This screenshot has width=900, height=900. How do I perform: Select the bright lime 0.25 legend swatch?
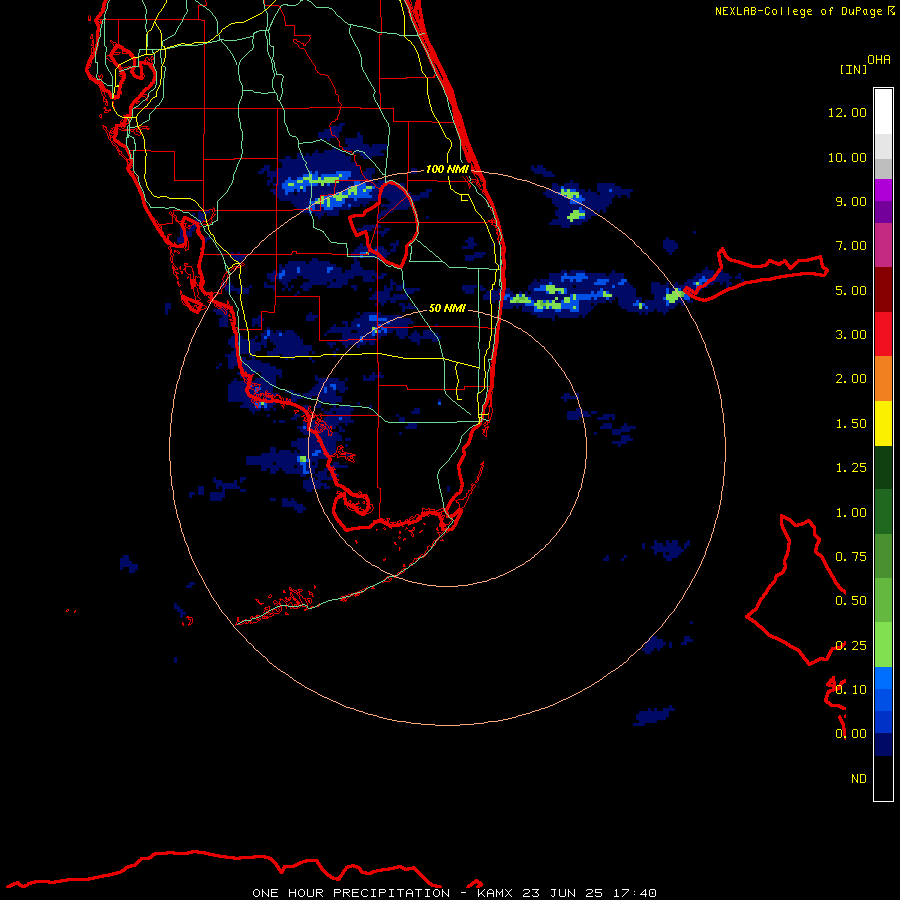883,645
